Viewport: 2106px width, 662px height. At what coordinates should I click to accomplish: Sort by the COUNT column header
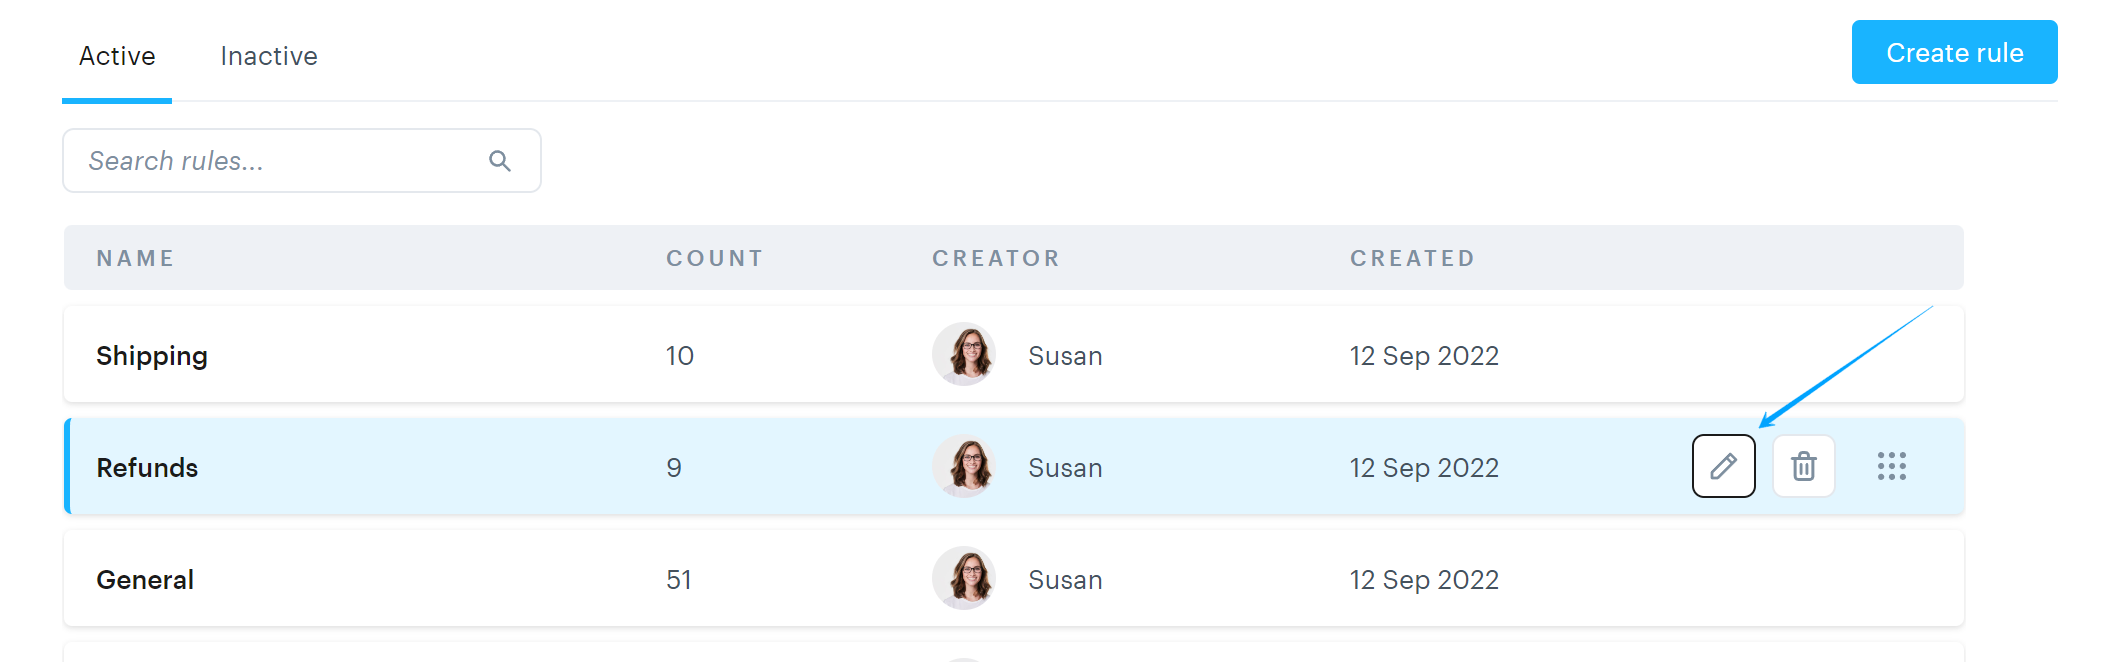click(x=714, y=258)
